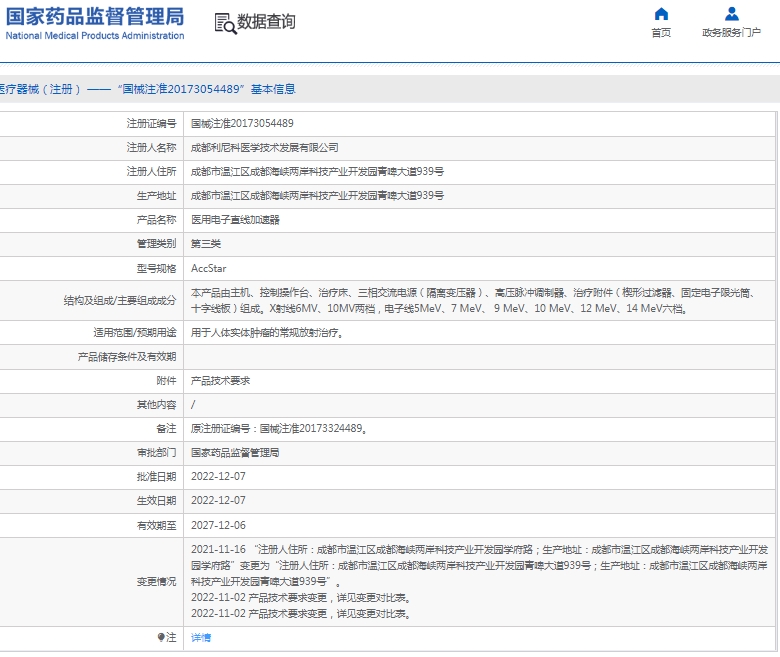The image size is (780, 657).
Task: Click the 2021-11-16 change record entry
Action: coord(480,565)
